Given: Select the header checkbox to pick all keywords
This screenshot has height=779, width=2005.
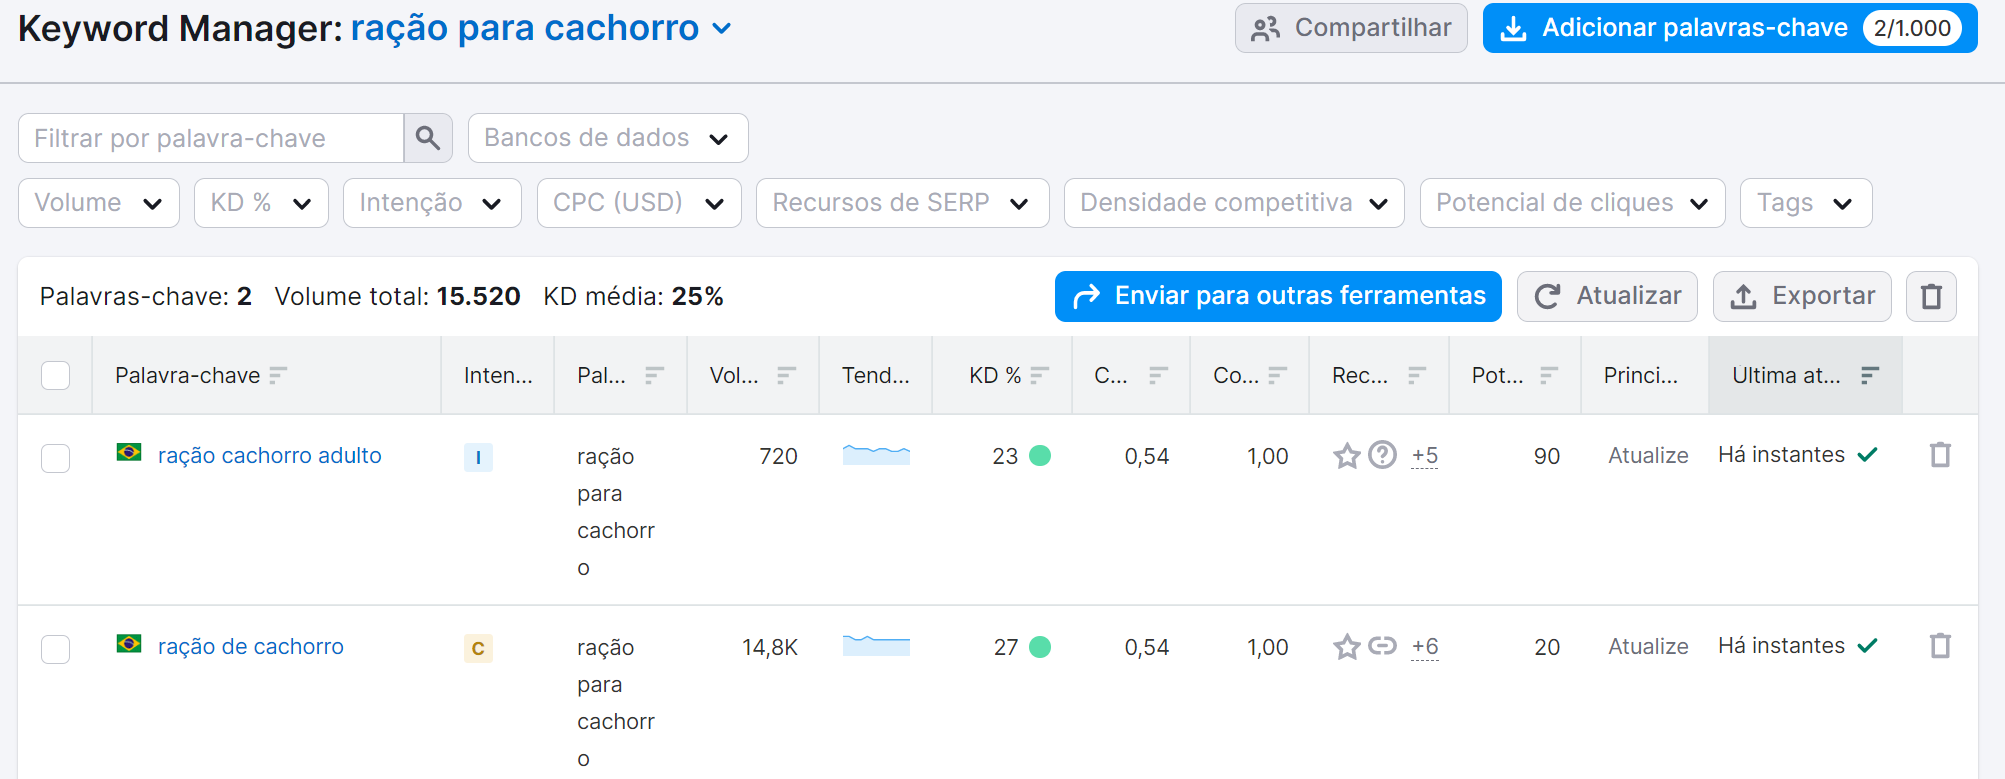Looking at the screenshot, I should click(x=55, y=374).
